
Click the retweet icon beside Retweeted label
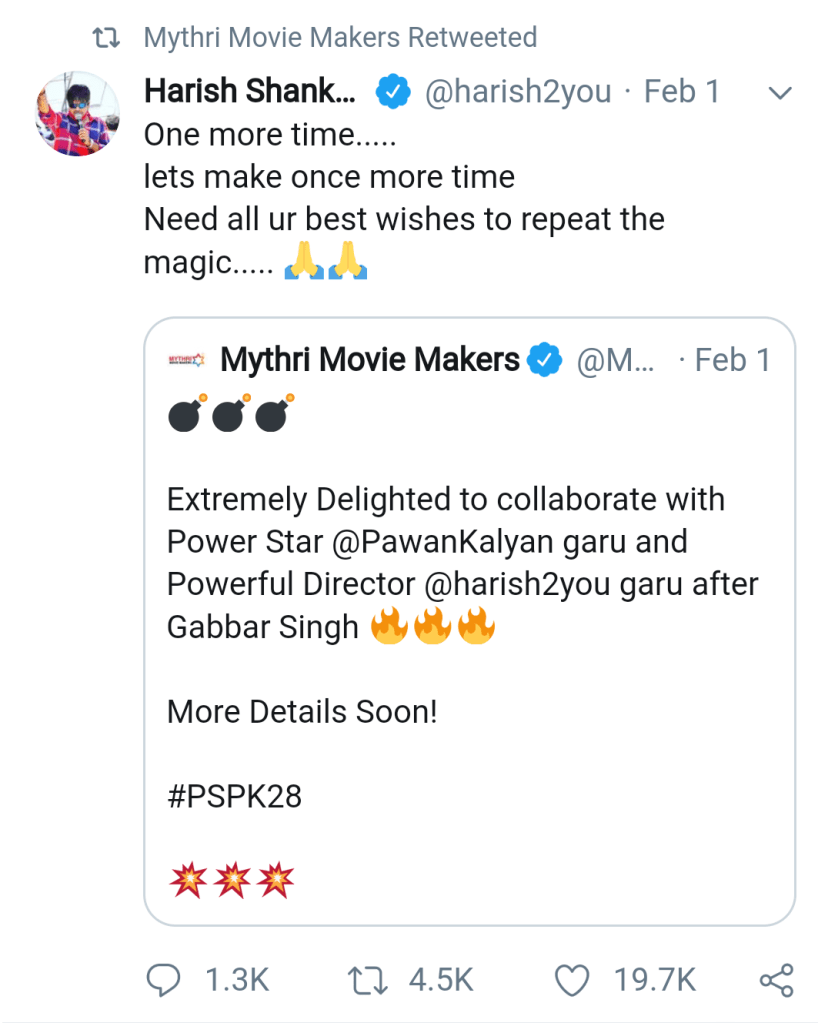point(106,38)
